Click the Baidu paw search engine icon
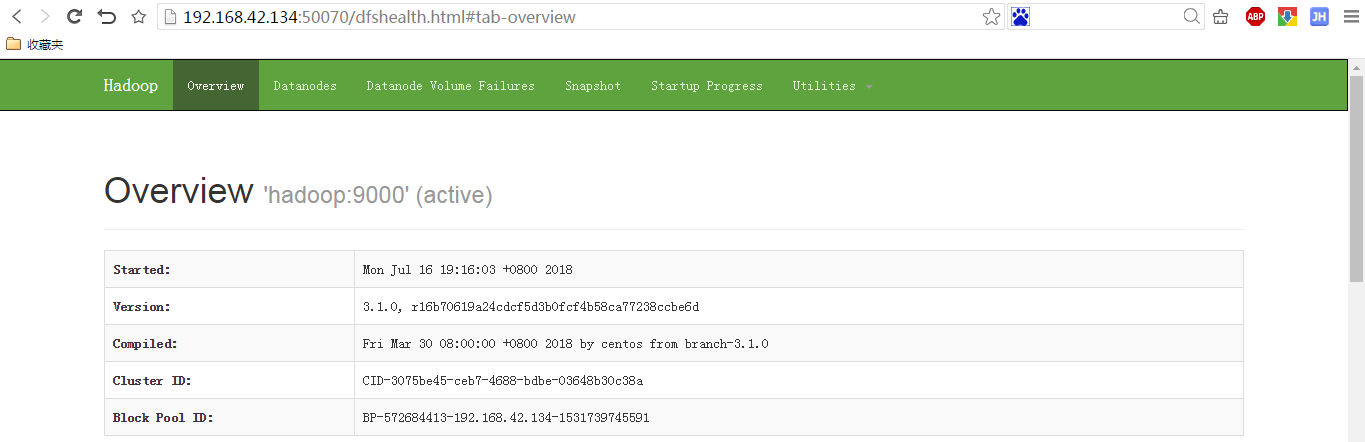Image resolution: width=1365 pixels, height=442 pixels. [1020, 17]
